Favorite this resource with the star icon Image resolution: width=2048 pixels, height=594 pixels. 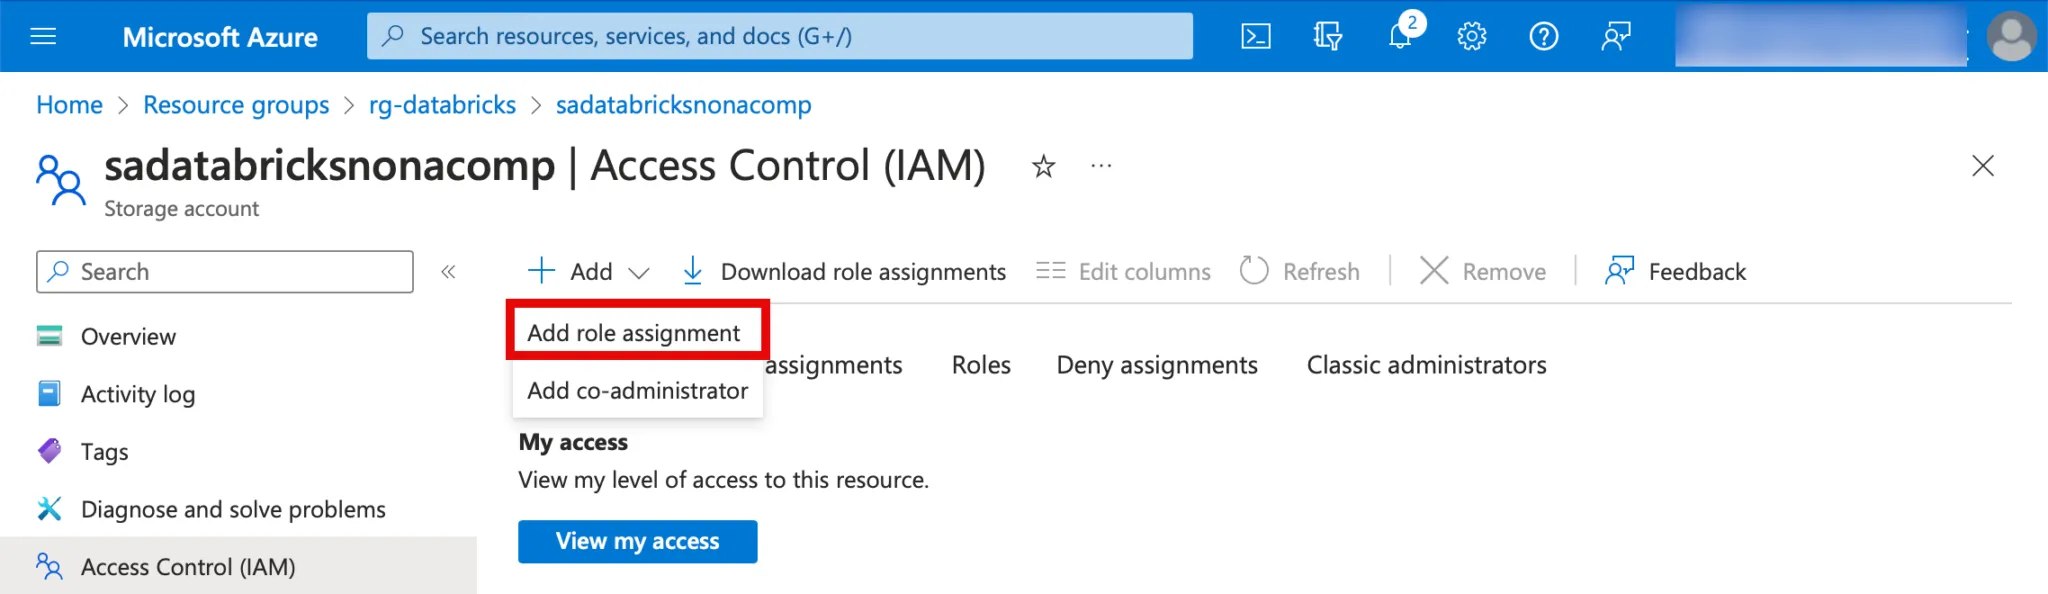(x=1043, y=166)
